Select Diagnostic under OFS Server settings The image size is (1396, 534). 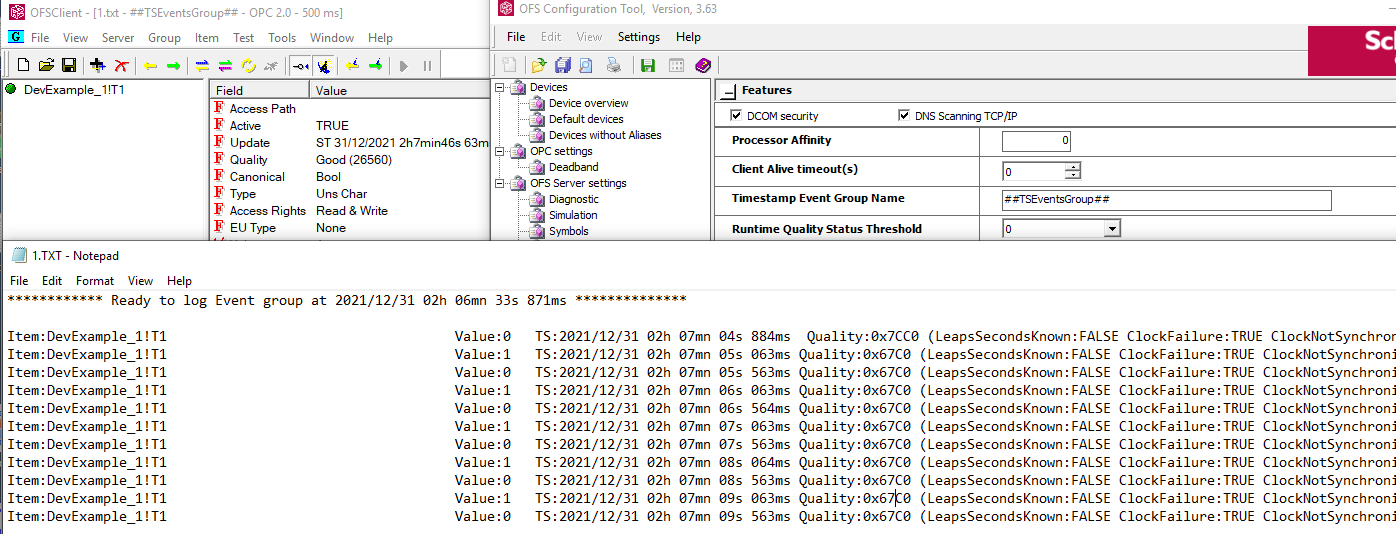(574, 199)
